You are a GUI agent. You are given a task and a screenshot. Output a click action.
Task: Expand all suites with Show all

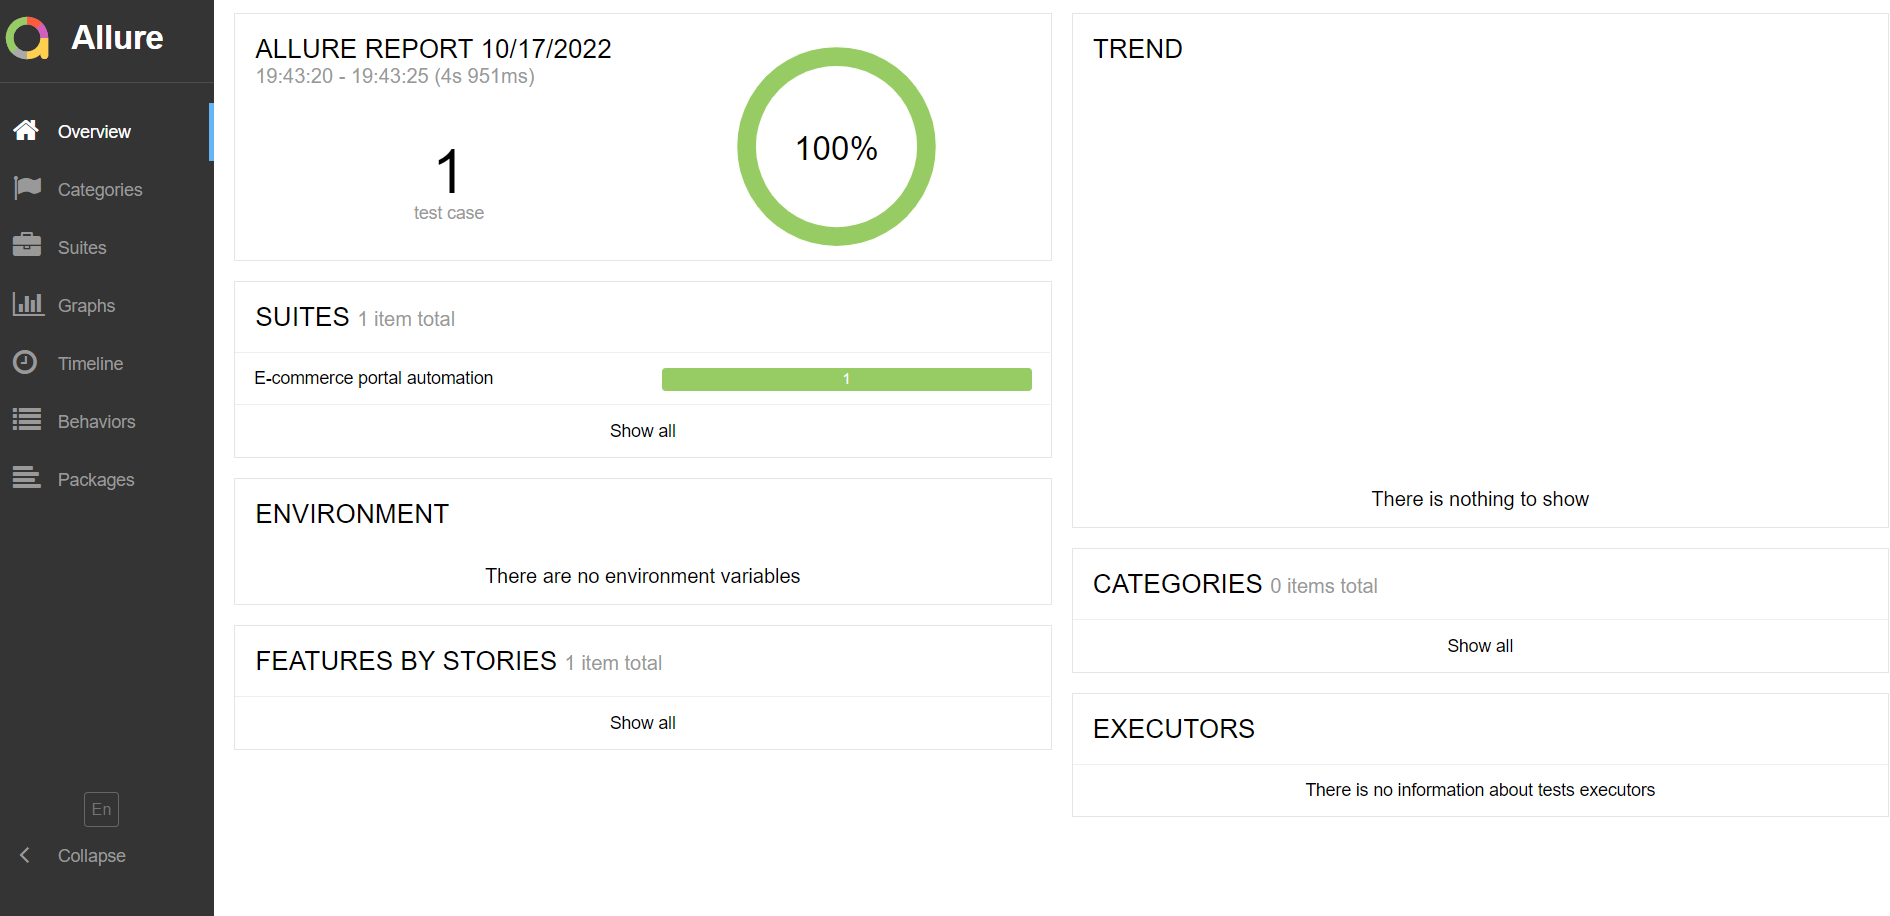point(642,430)
